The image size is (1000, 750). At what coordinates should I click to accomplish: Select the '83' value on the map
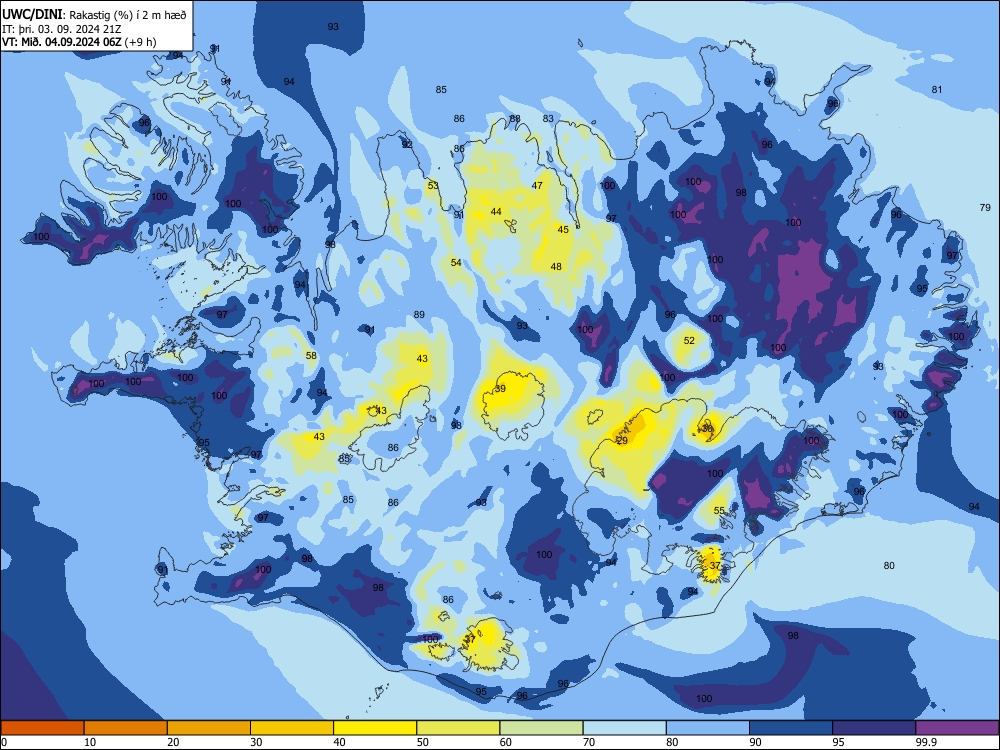(x=548, y=119)
